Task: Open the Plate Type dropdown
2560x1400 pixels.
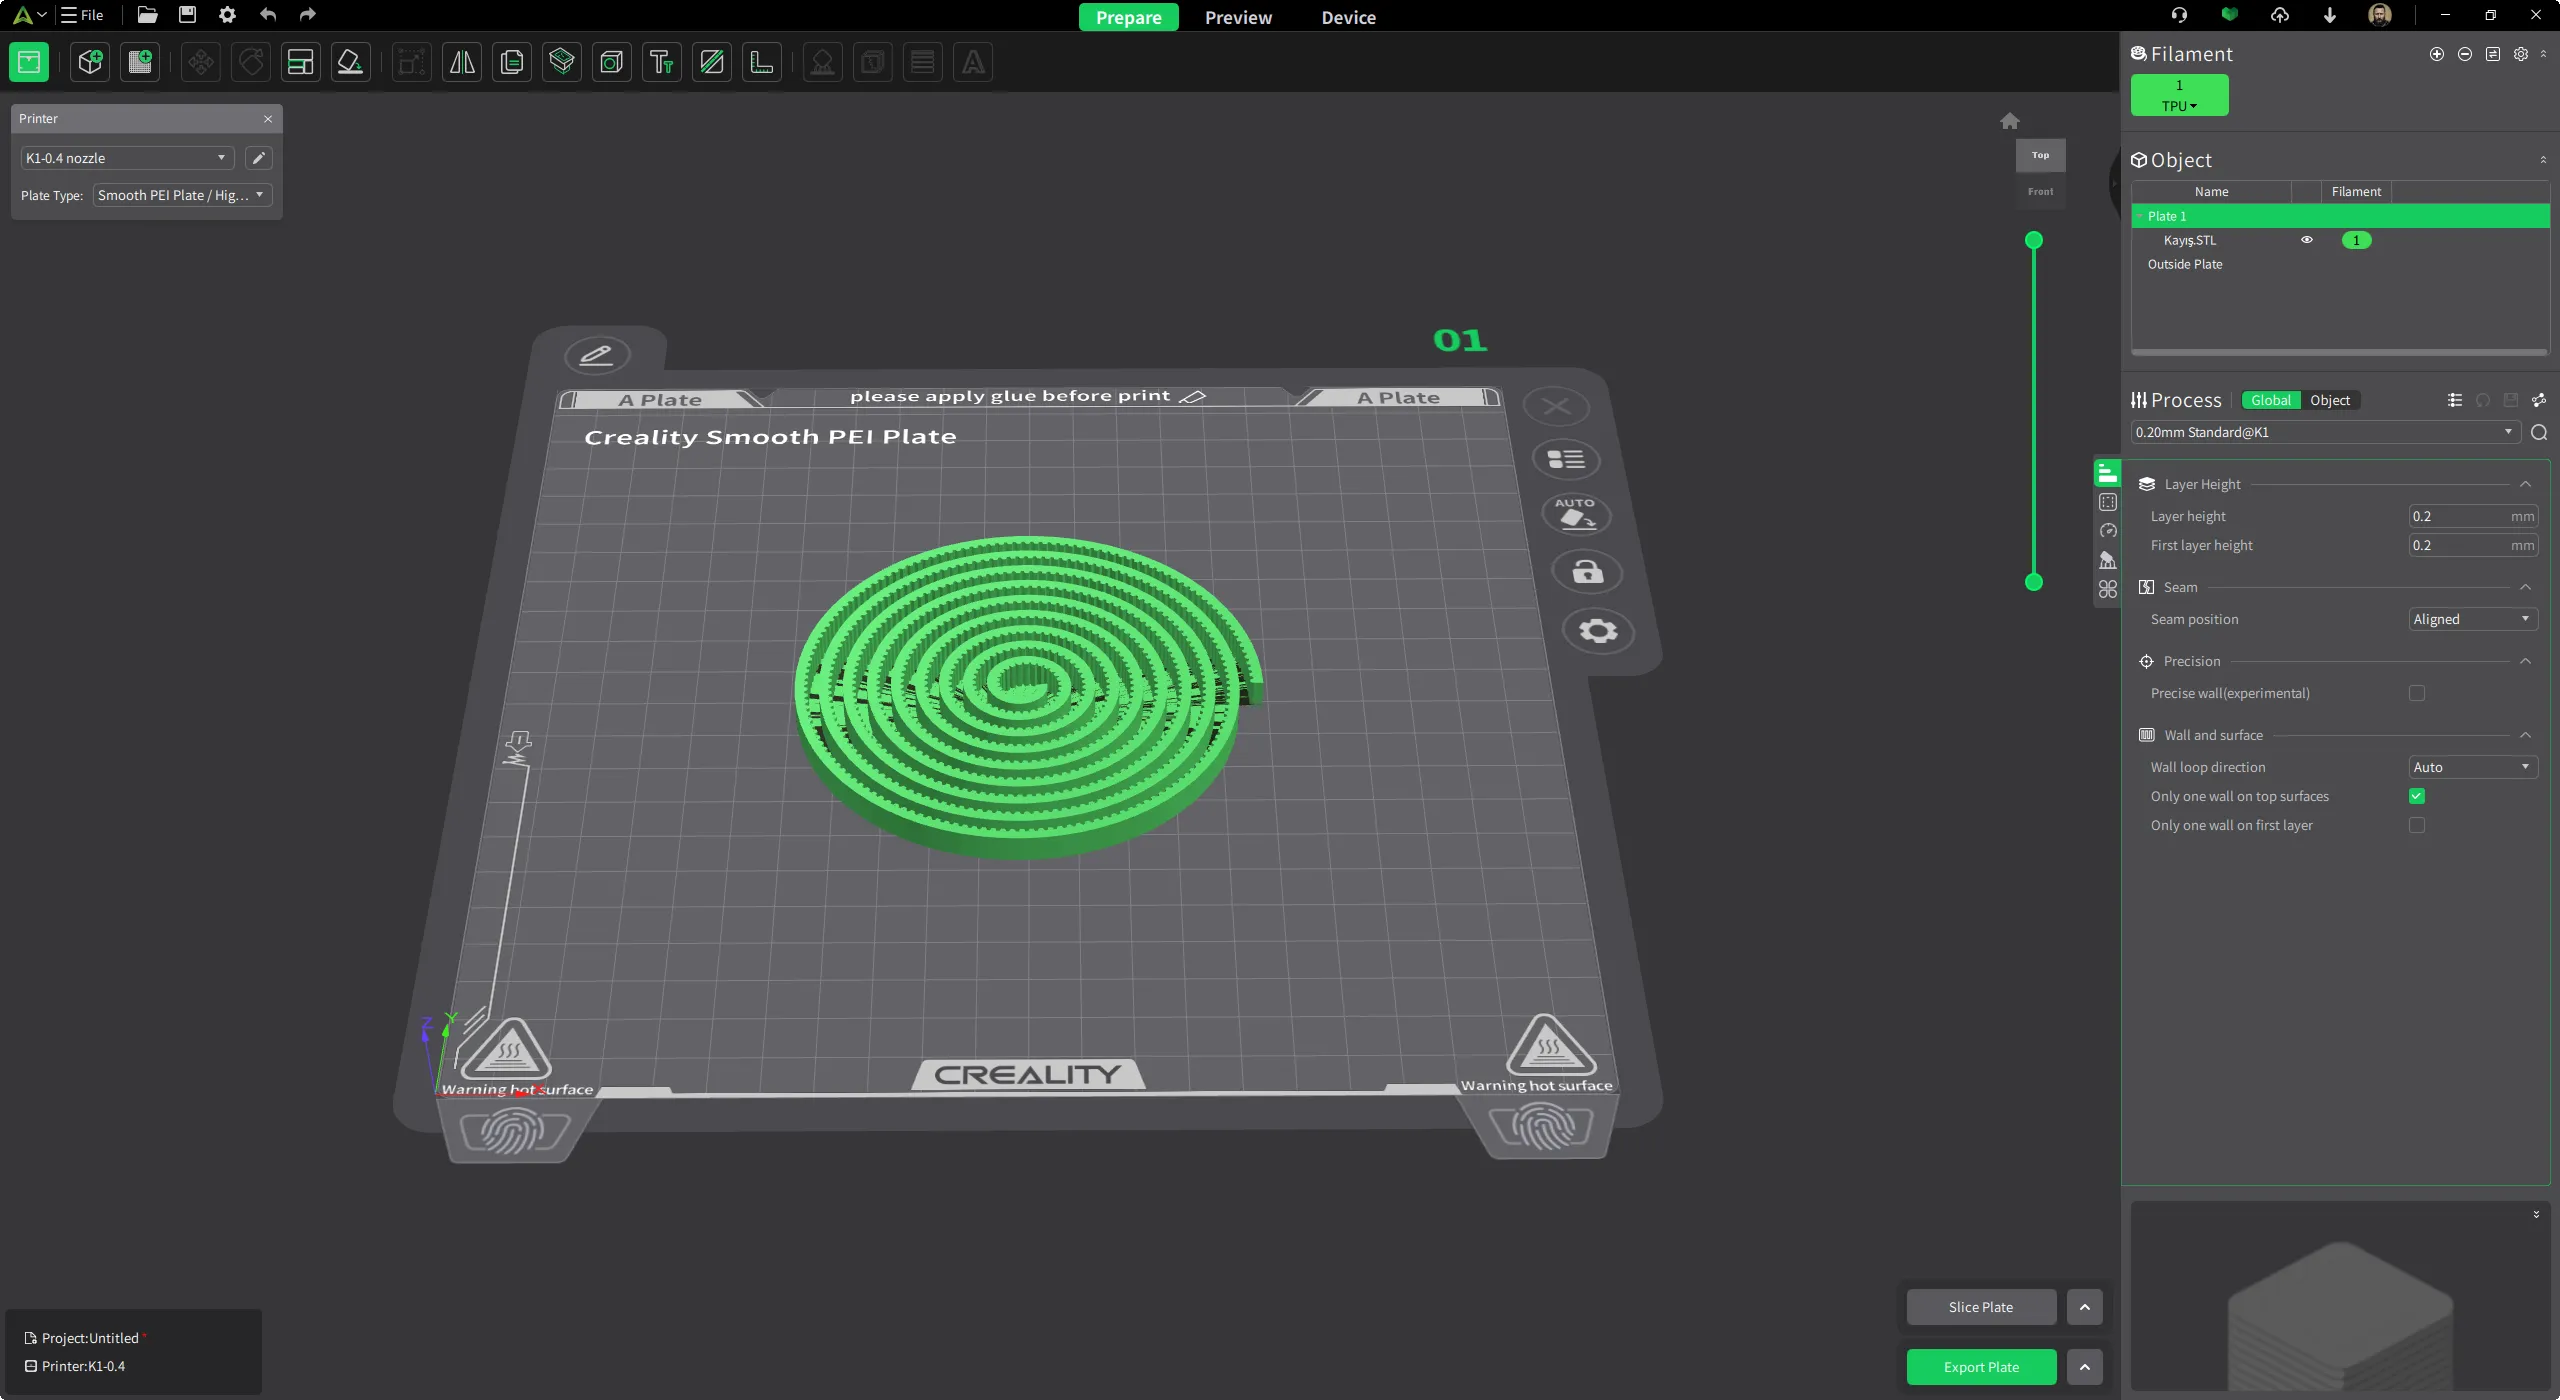Action: coord(181,195)
